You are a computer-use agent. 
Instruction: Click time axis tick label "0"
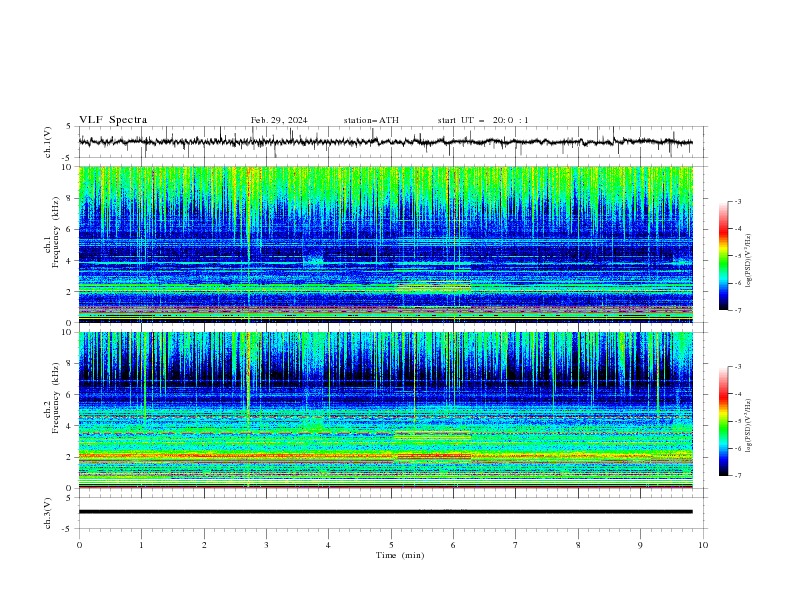coord(79,545)
